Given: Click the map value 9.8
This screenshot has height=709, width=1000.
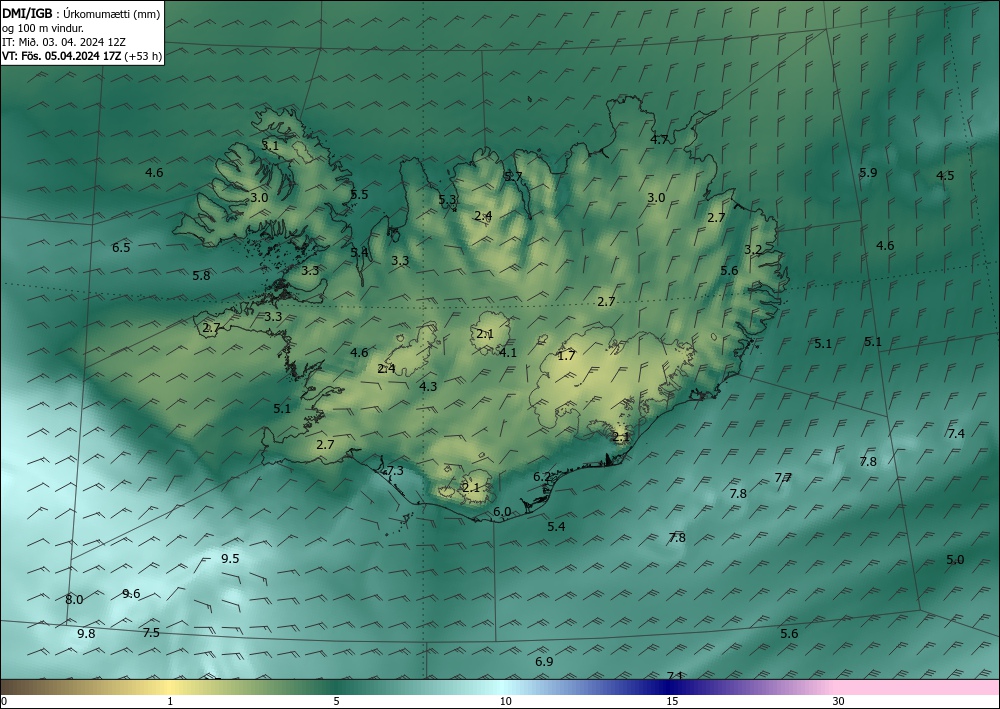Looking at the screenshot, I should coord(86,634).
